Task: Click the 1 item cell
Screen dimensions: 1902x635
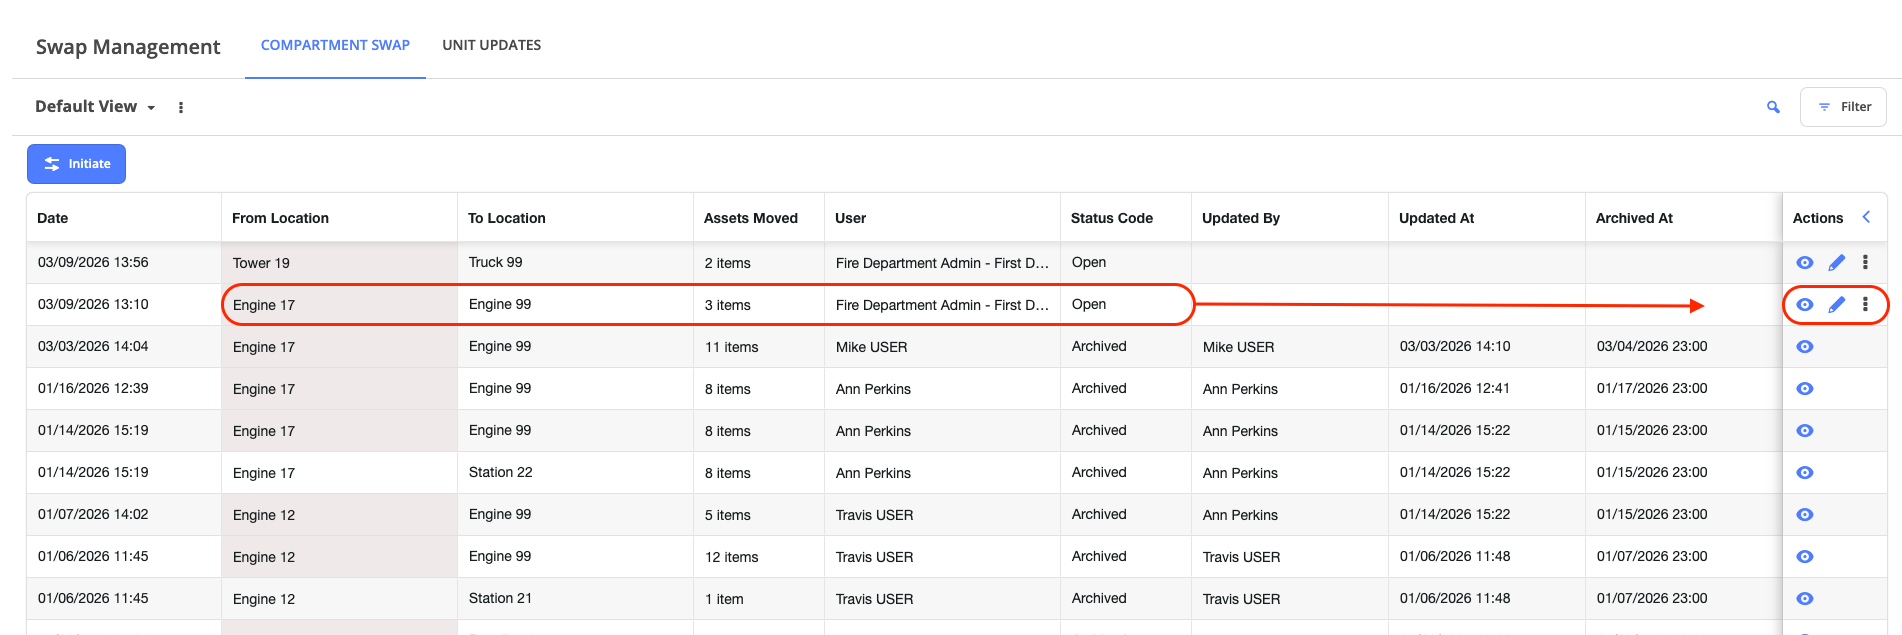Action: point(759,599)
